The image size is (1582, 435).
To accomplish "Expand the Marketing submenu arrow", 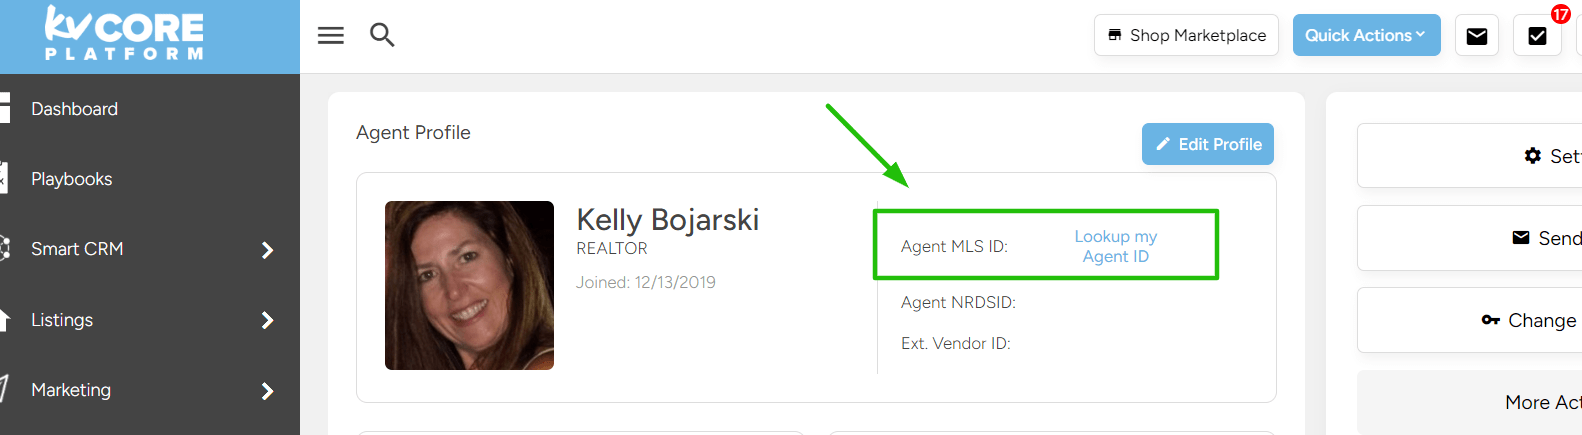I will coord(267,391).
